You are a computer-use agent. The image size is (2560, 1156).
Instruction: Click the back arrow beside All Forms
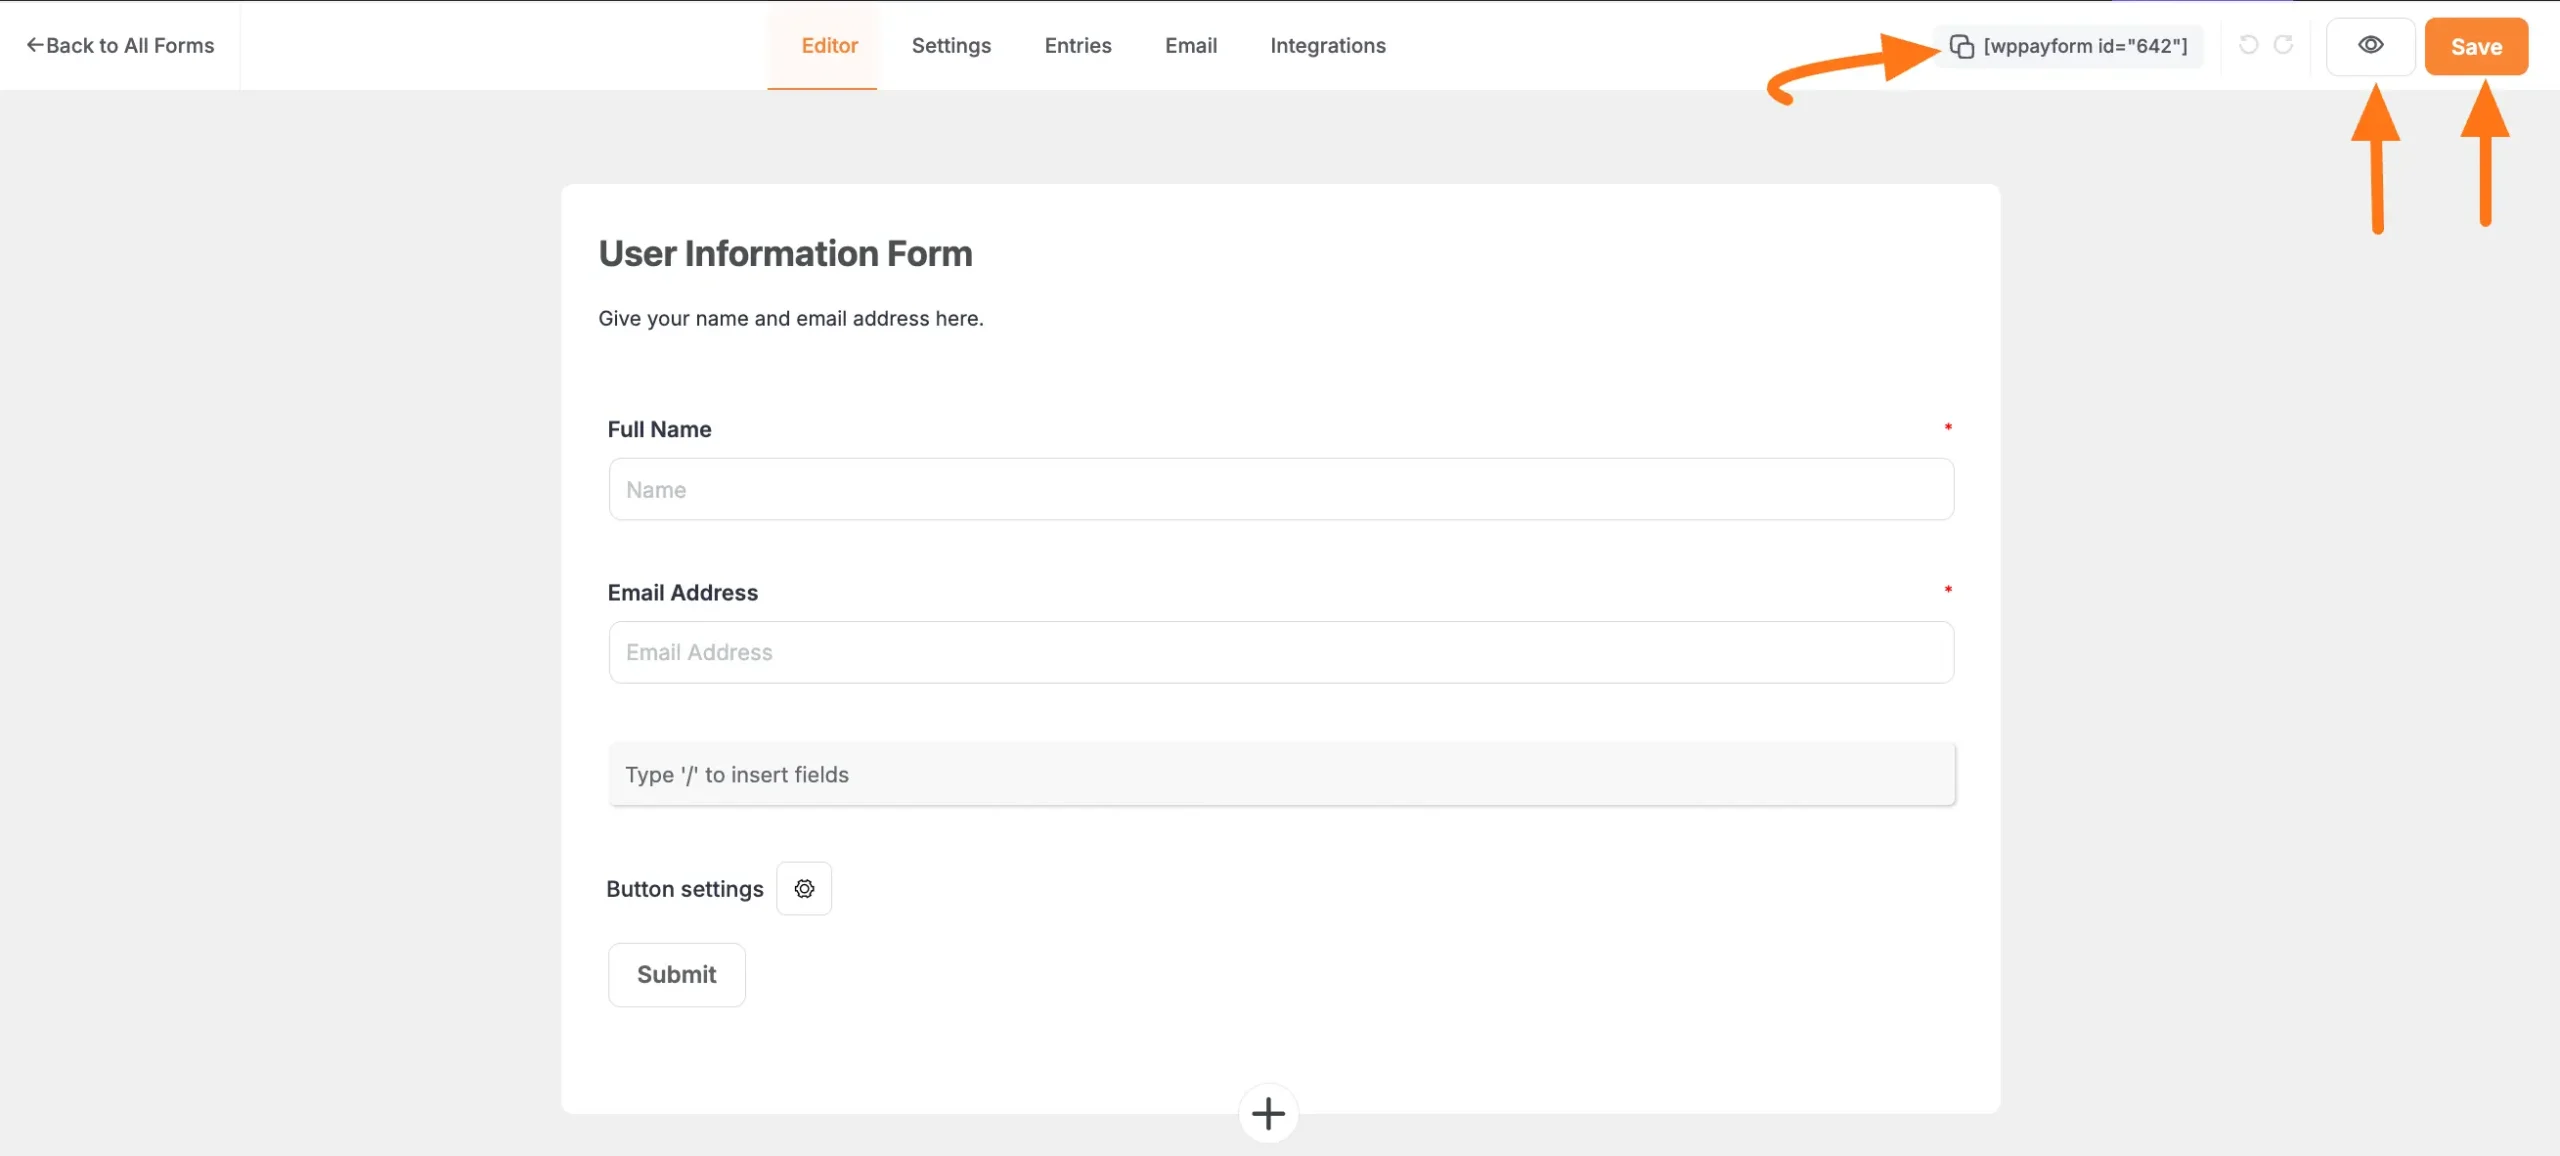pos(36,45)
